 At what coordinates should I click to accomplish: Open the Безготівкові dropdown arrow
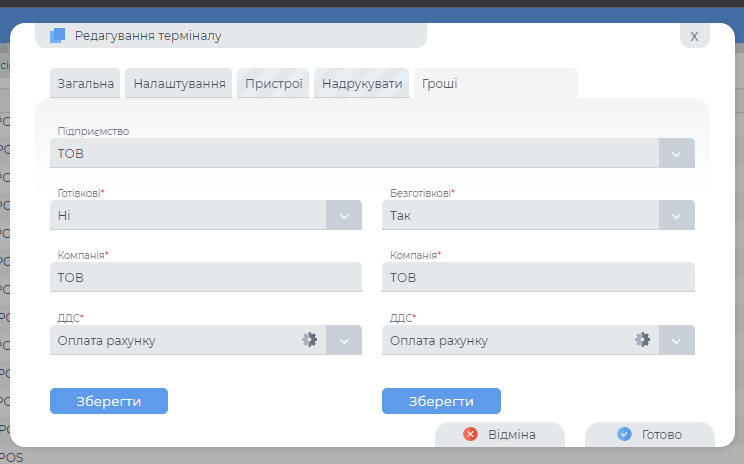pyautogui.click(x=676, y=216)
